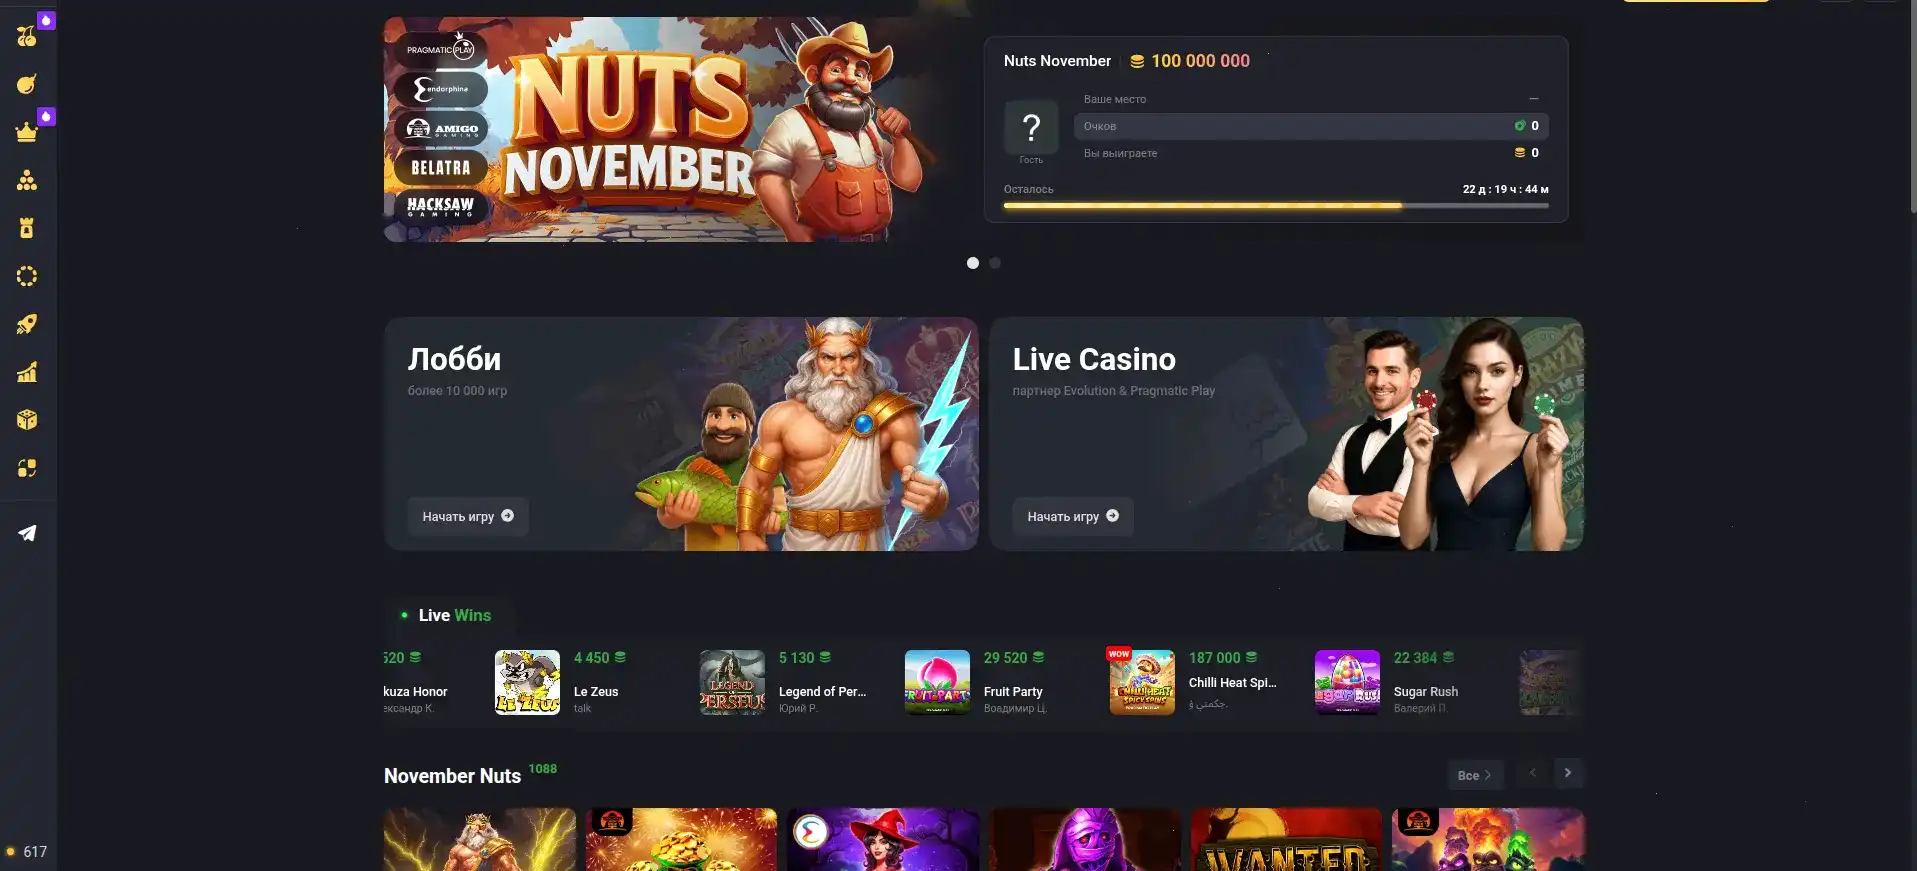
Task: Click the growing bar chart sidebar icon
Action: (27, 372)
